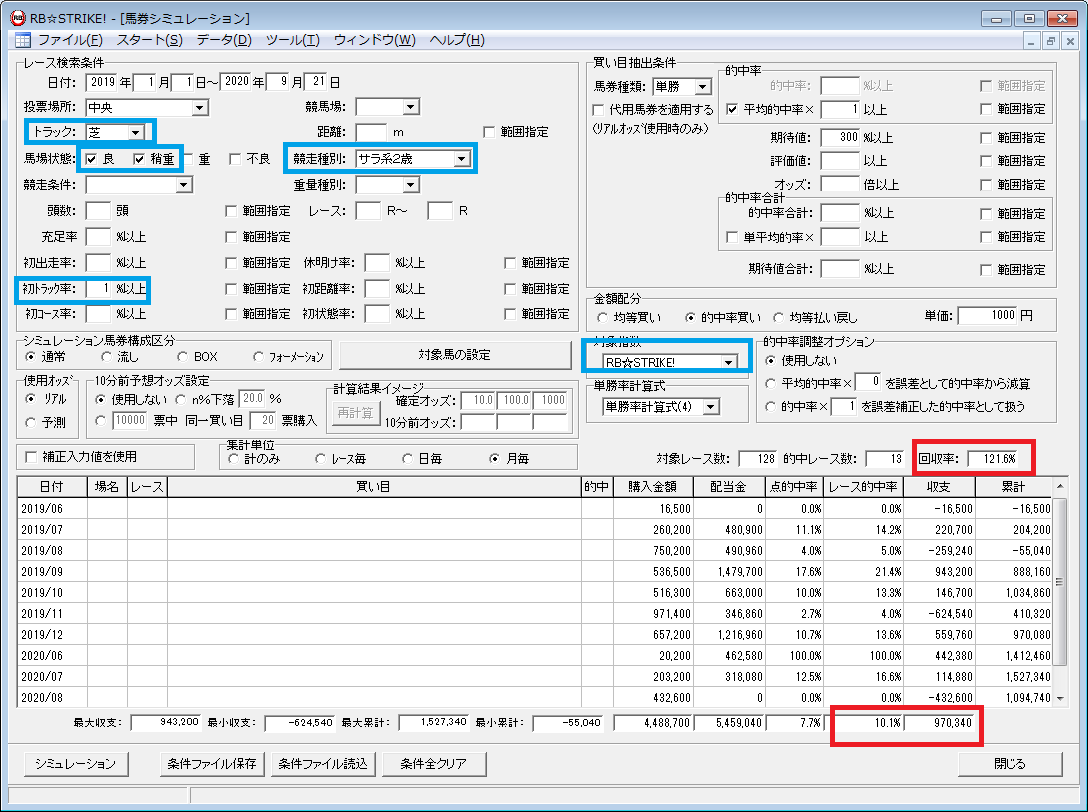Click the 再計算 button
This screenshot has width=1088, height=812.
[x=356, y=413]
